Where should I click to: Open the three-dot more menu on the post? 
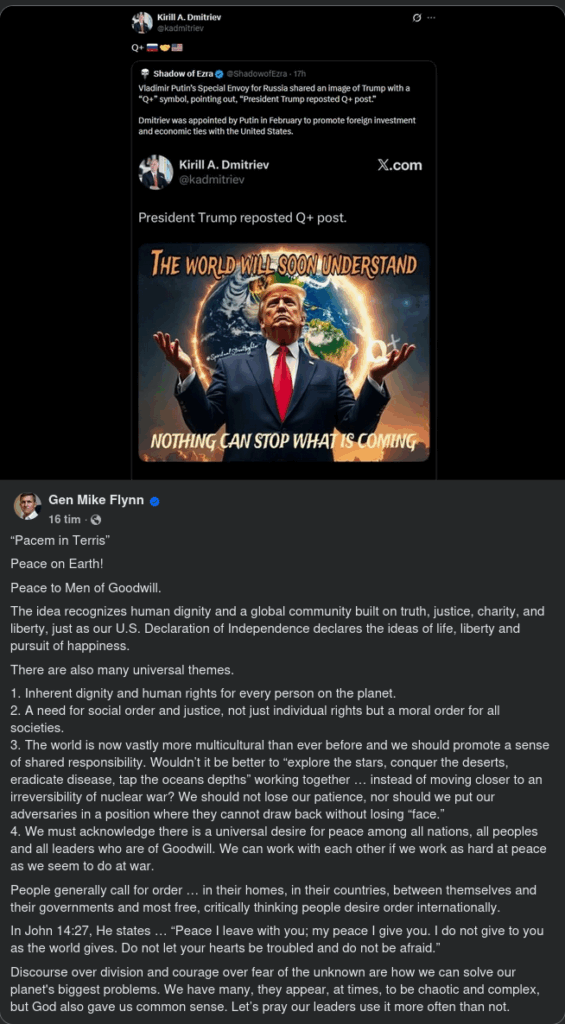pyautogui.click(x=431, y=18)
